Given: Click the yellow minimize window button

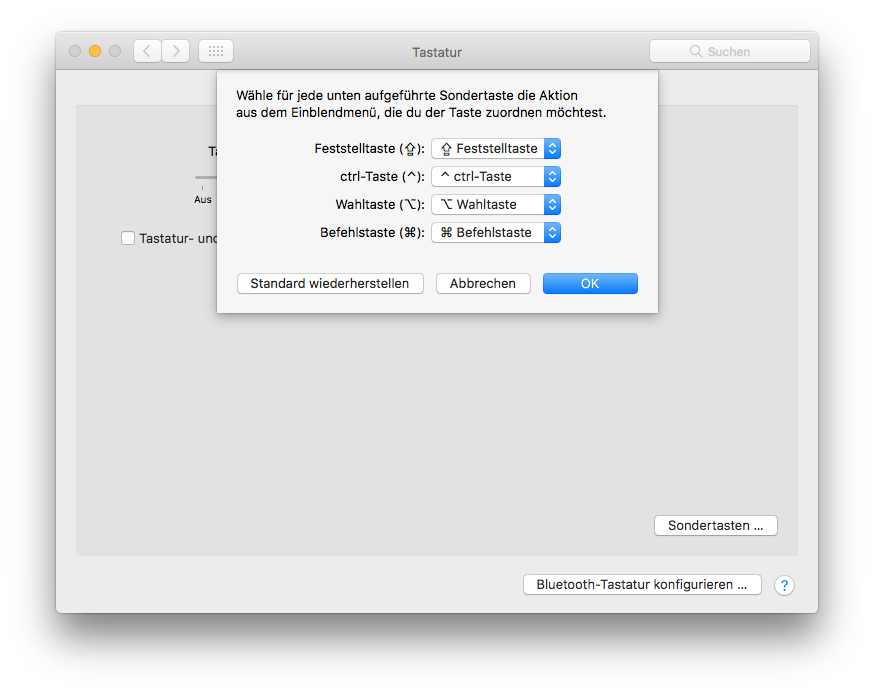Looking at the screenshot, I should 95,51.
